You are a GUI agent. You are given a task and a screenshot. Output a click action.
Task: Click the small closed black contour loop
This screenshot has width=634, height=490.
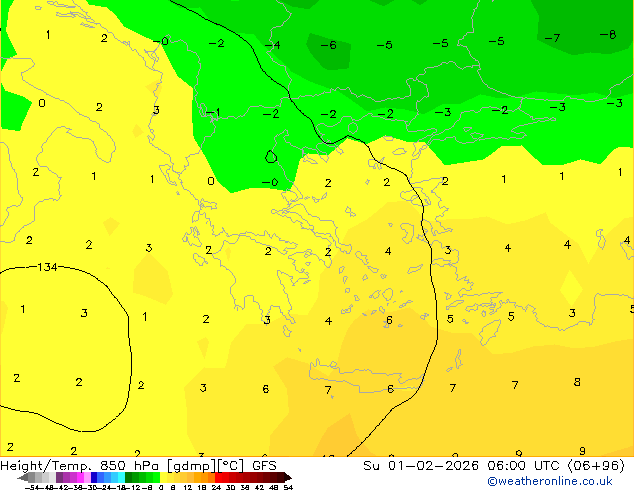tap(271, 156)
